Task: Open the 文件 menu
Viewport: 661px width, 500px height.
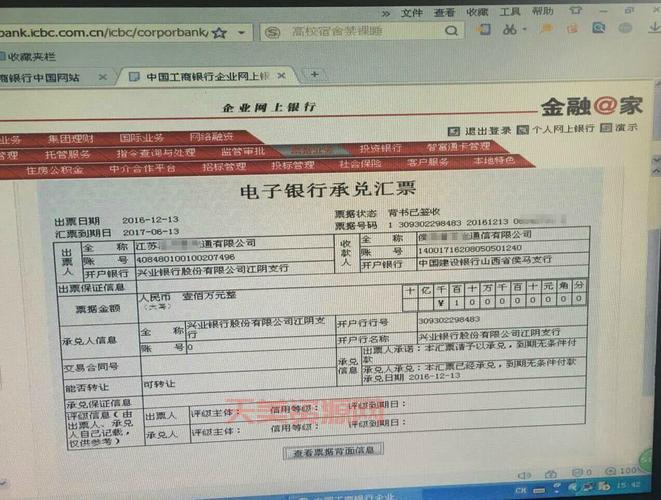Action: [412, 12]
